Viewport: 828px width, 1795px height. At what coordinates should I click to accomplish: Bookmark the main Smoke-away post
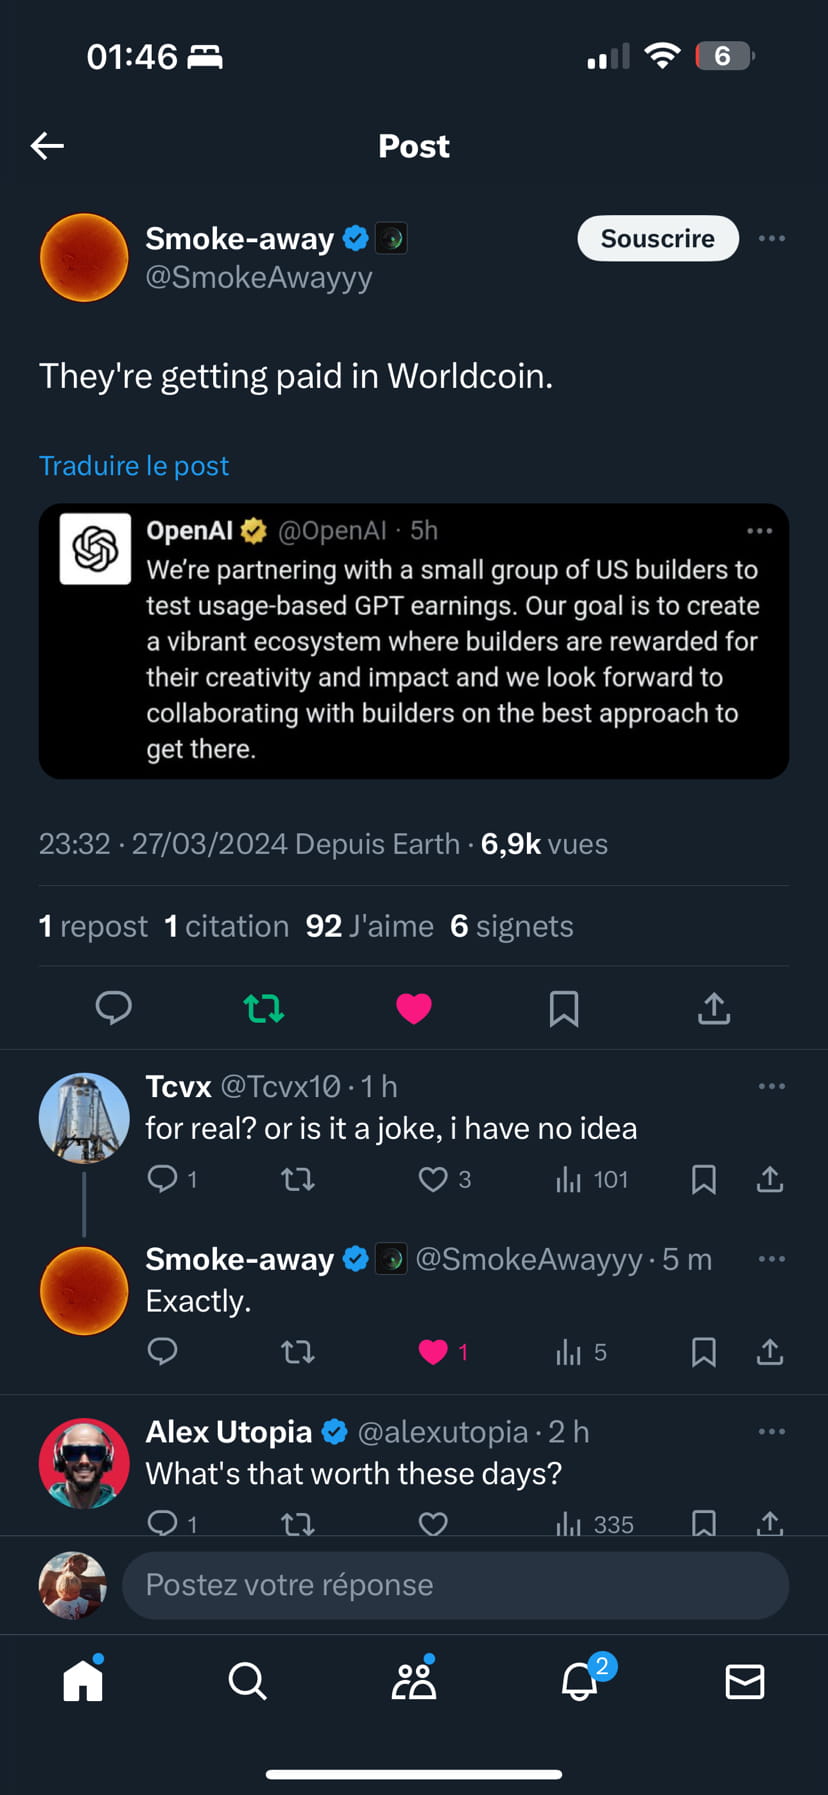[x=564, y=1008]
